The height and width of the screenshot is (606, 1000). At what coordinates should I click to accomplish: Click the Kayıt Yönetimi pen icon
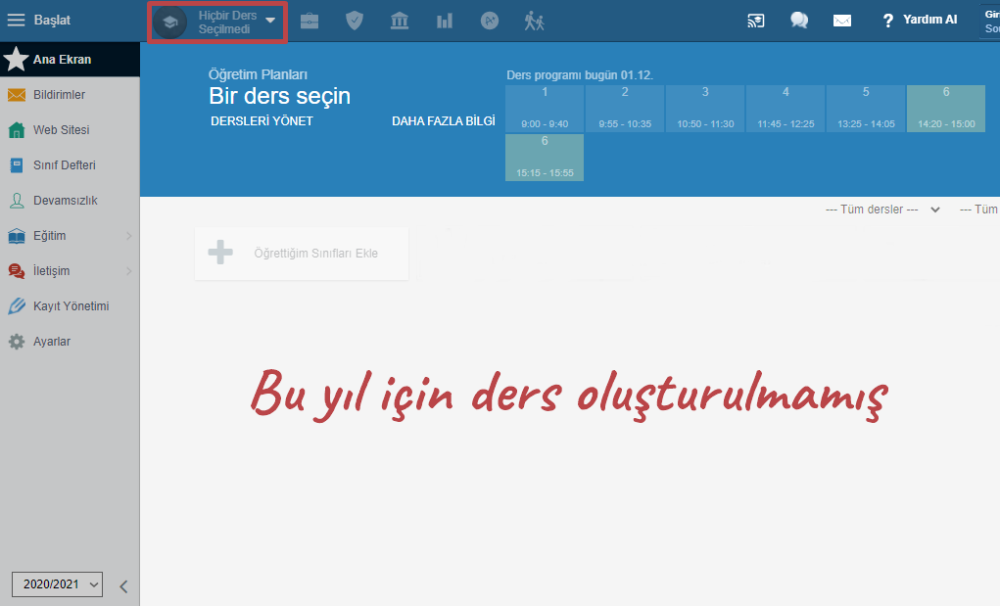click(17, 306)
